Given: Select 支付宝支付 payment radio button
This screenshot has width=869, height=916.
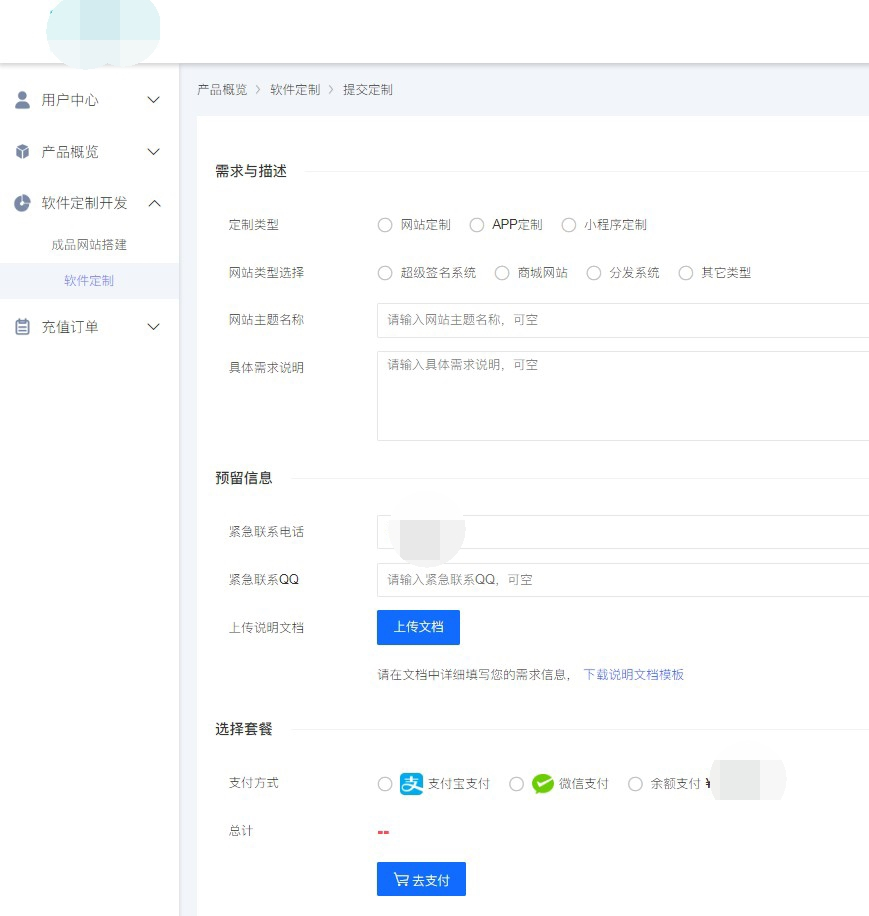Looking at the screenshot, I should [385, 784].
